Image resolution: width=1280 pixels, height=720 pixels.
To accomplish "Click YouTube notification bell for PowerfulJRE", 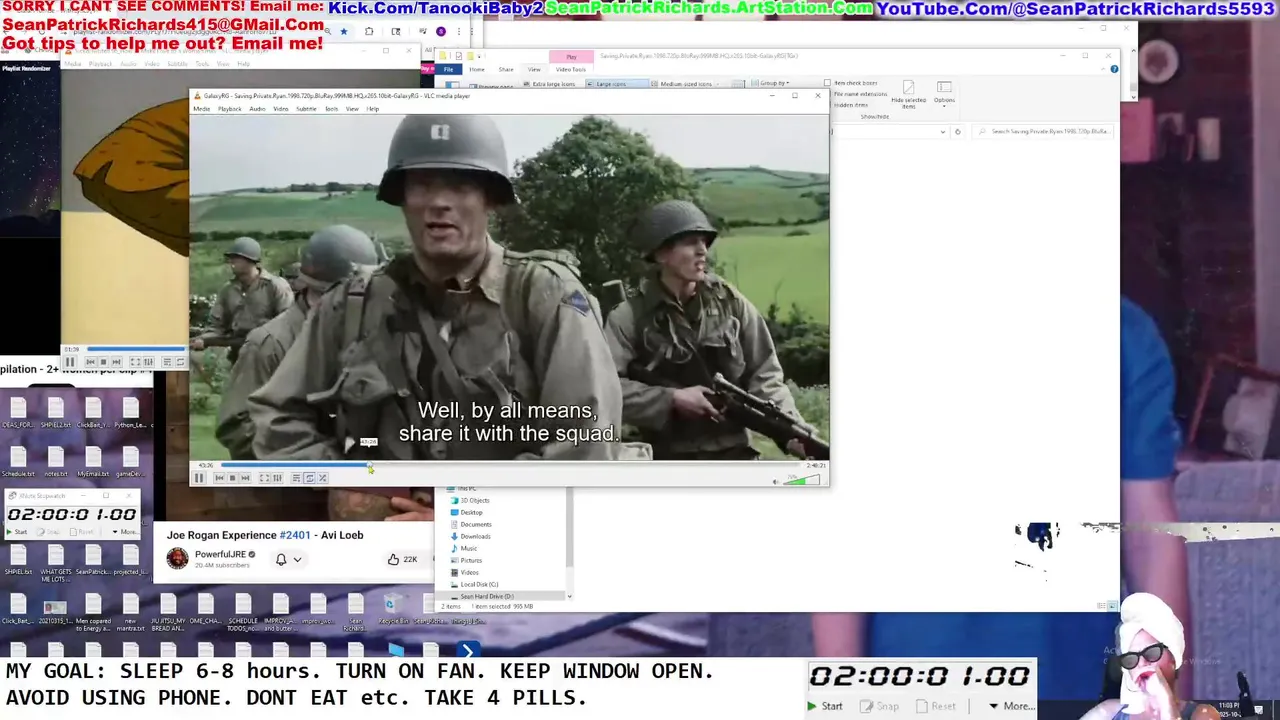I will [281, 559].
